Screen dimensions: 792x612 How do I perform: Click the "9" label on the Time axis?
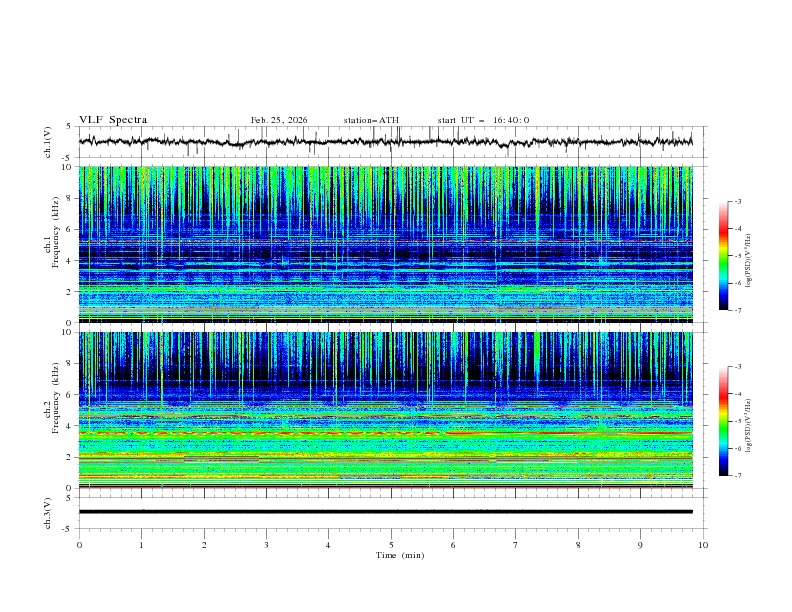point(640,545)
